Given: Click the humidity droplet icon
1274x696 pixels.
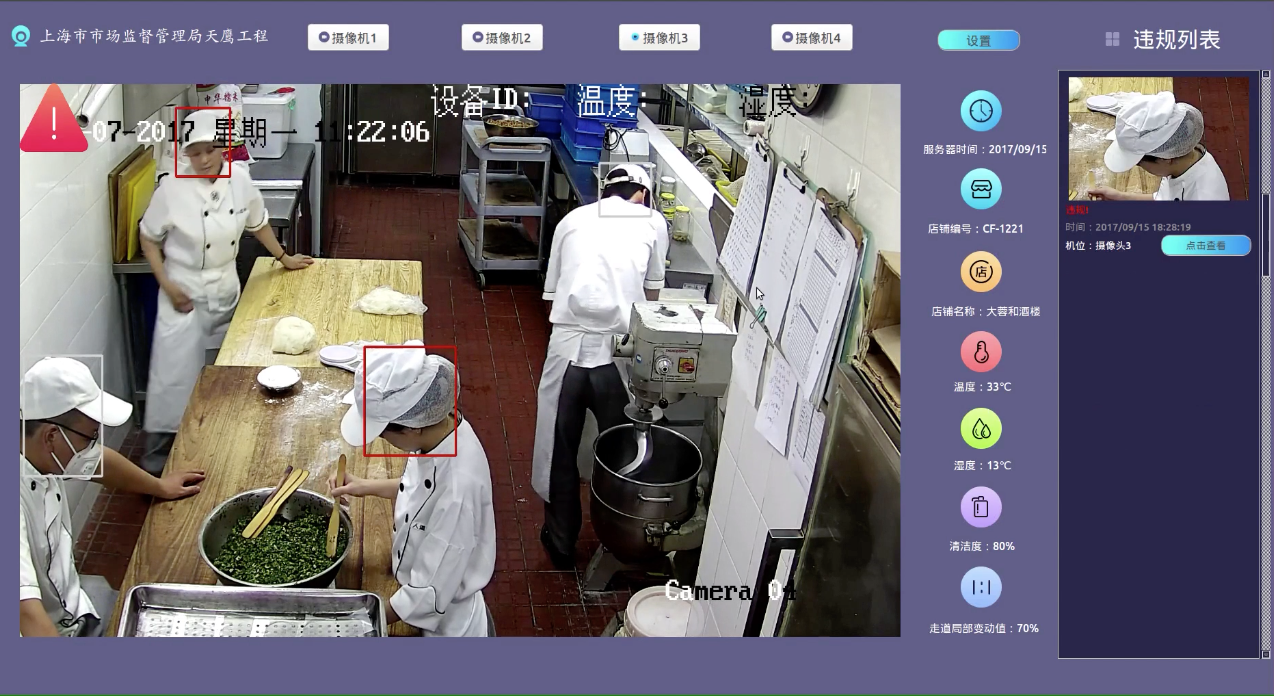Looking at the screenshot, I should click(x=981, y=429).
